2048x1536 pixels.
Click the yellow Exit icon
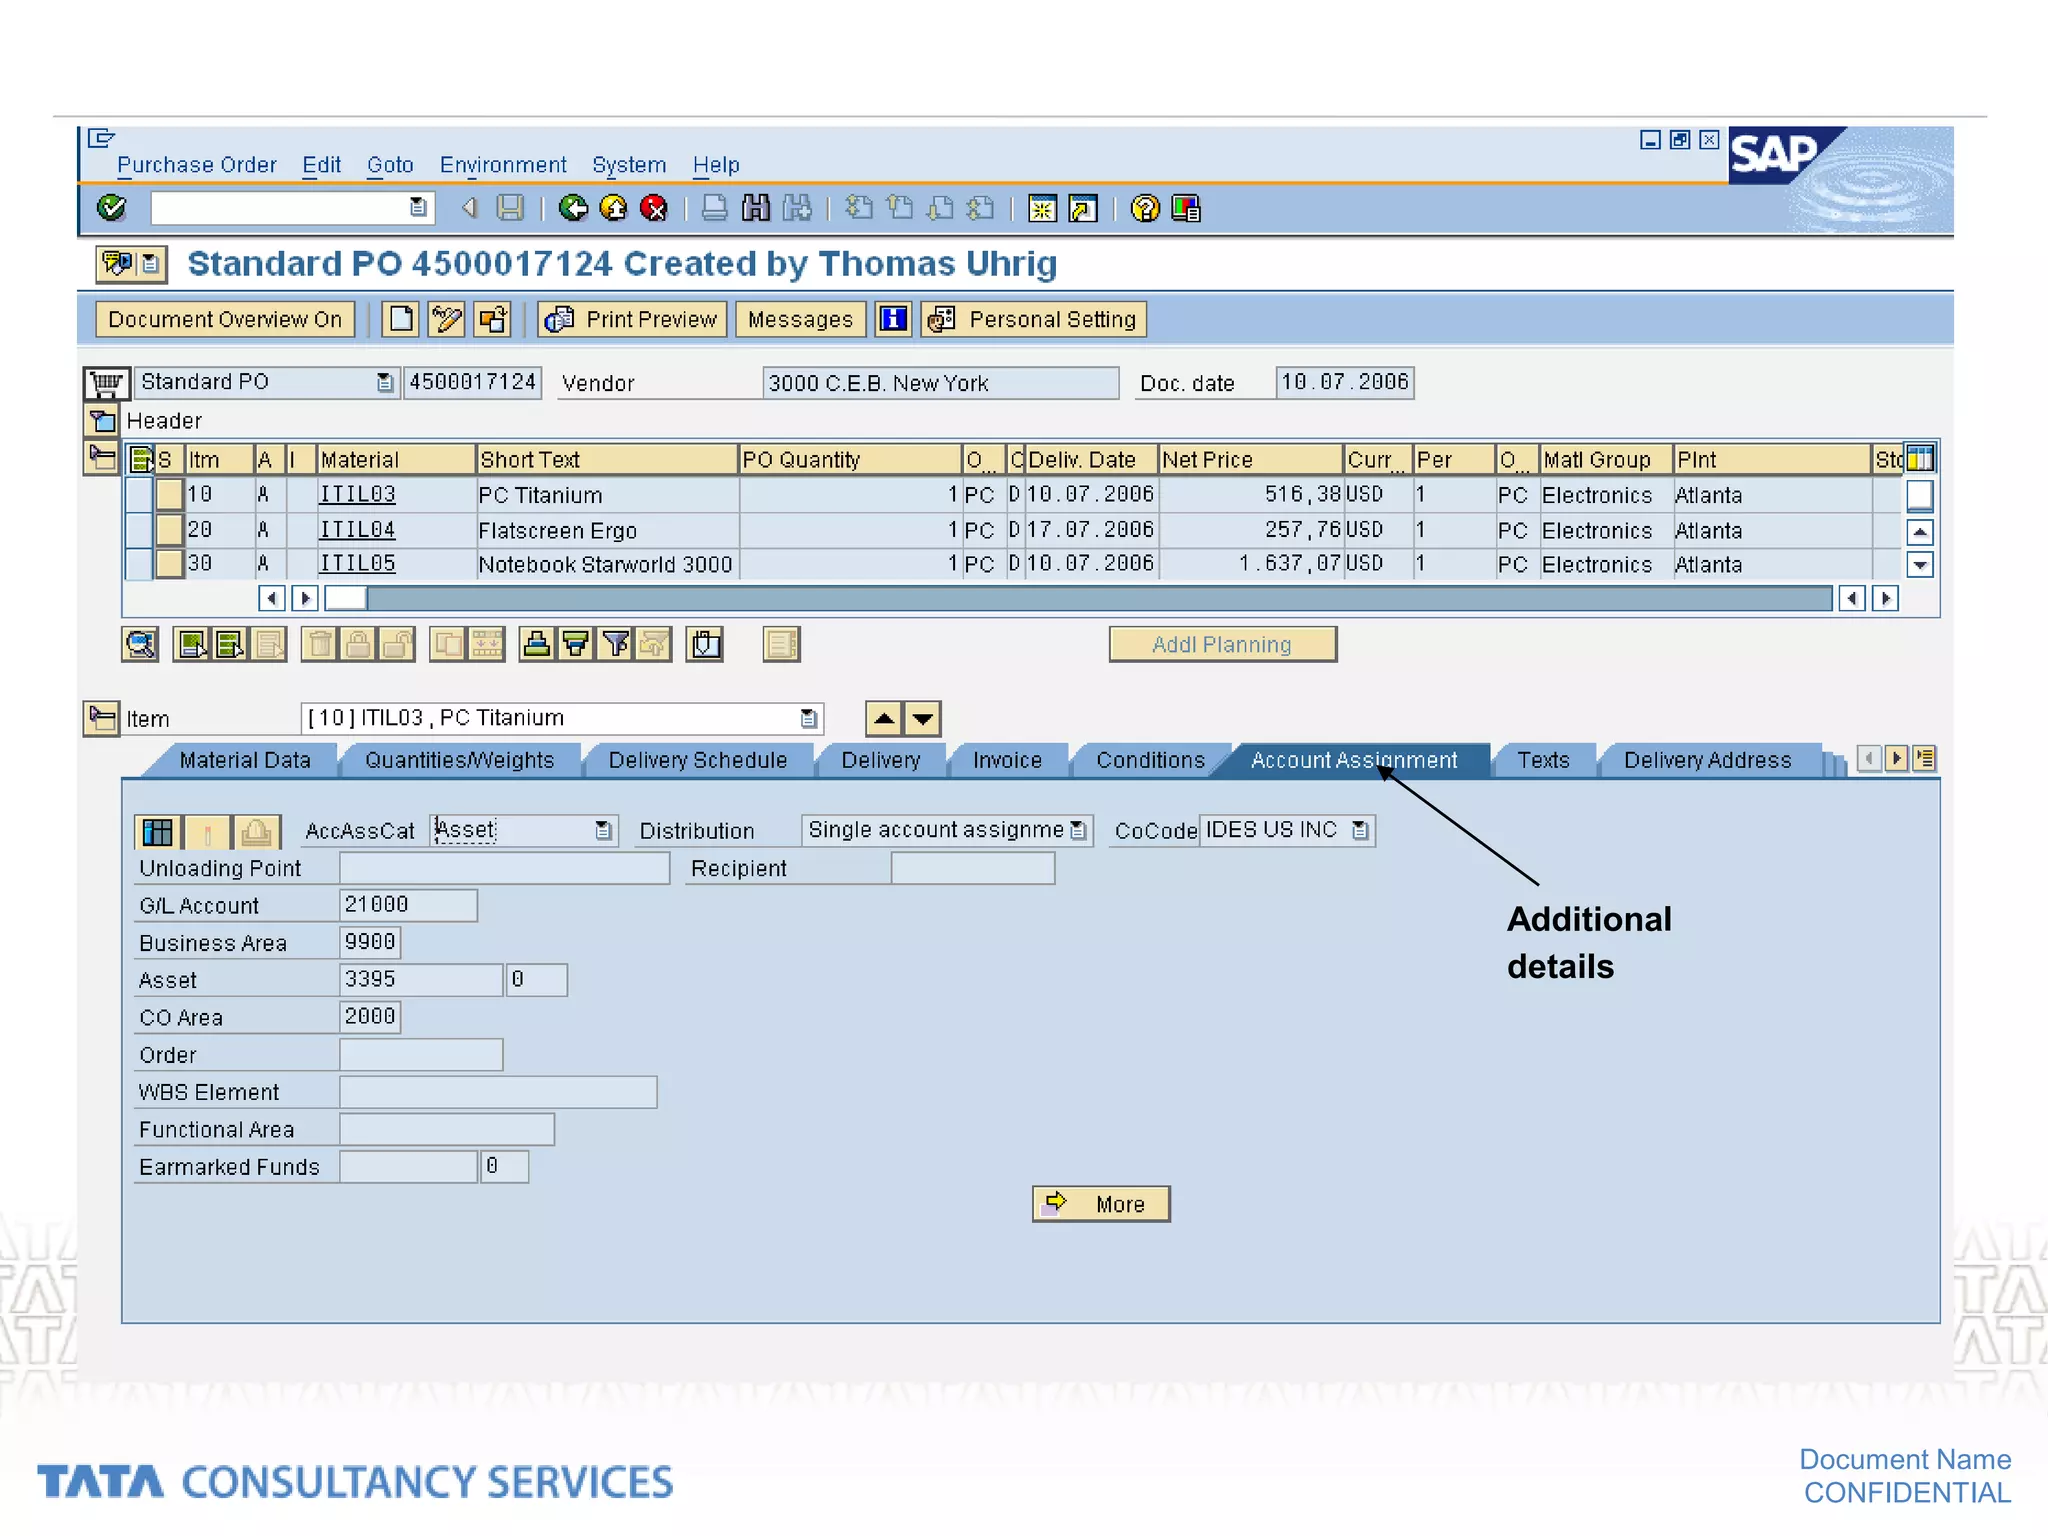tap(613, 208)
